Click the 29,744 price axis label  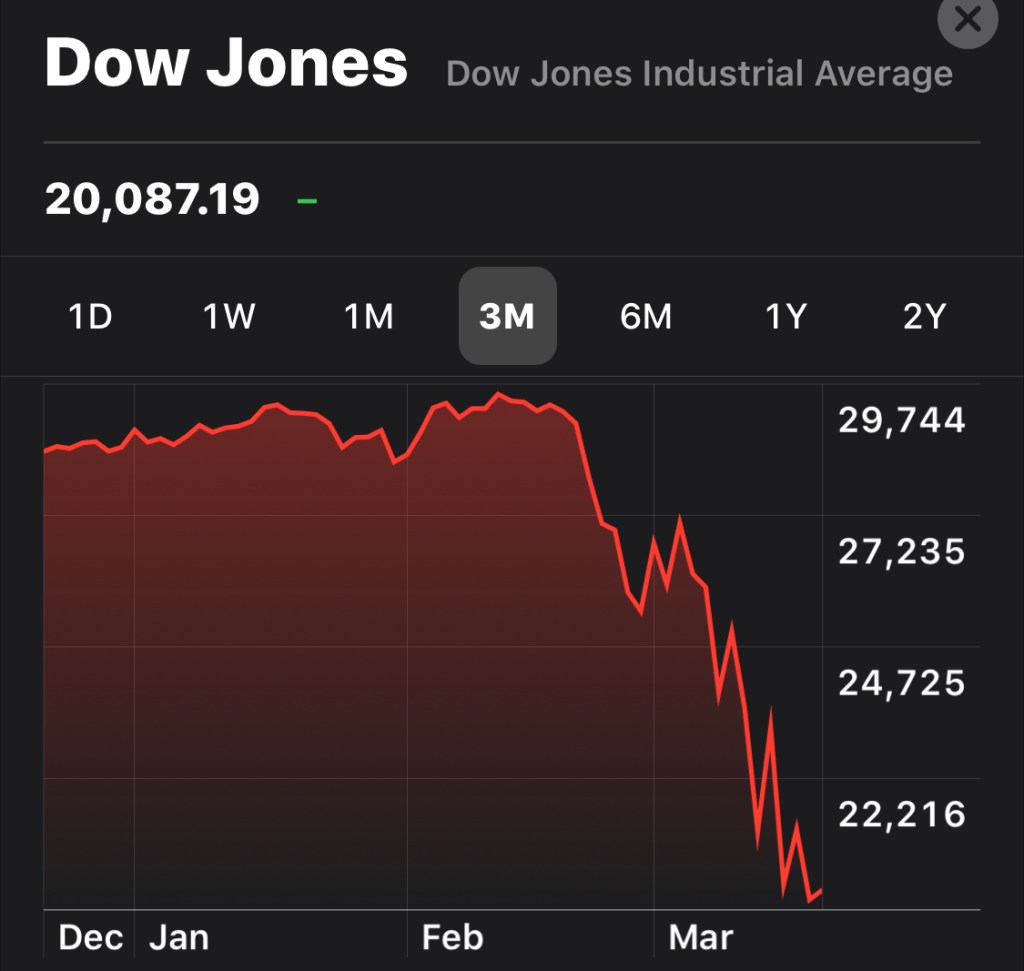tap(901, 420)
